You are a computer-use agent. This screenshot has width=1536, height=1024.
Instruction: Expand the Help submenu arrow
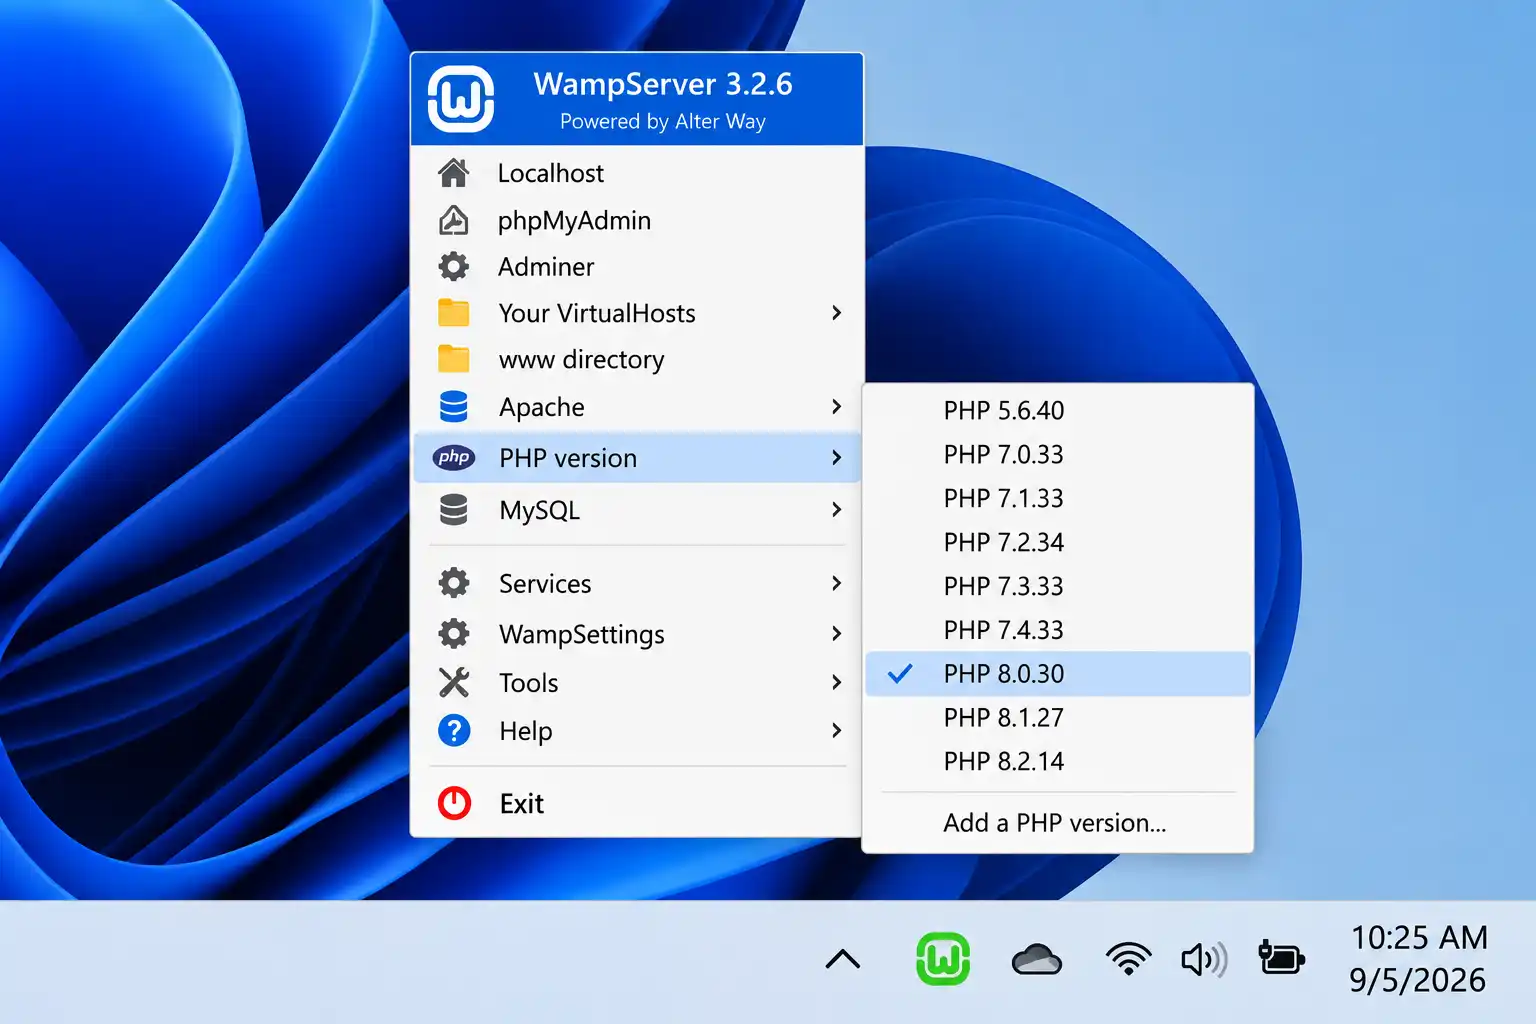click(x=837, y=731)
